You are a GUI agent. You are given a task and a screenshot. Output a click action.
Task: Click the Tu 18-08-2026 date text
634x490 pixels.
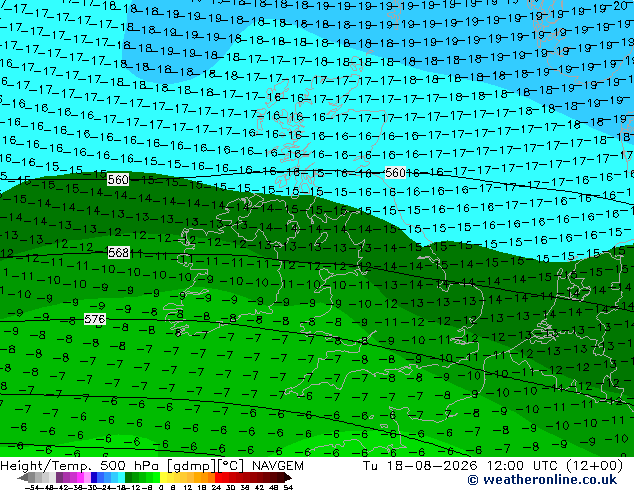(x=420, y=466)
